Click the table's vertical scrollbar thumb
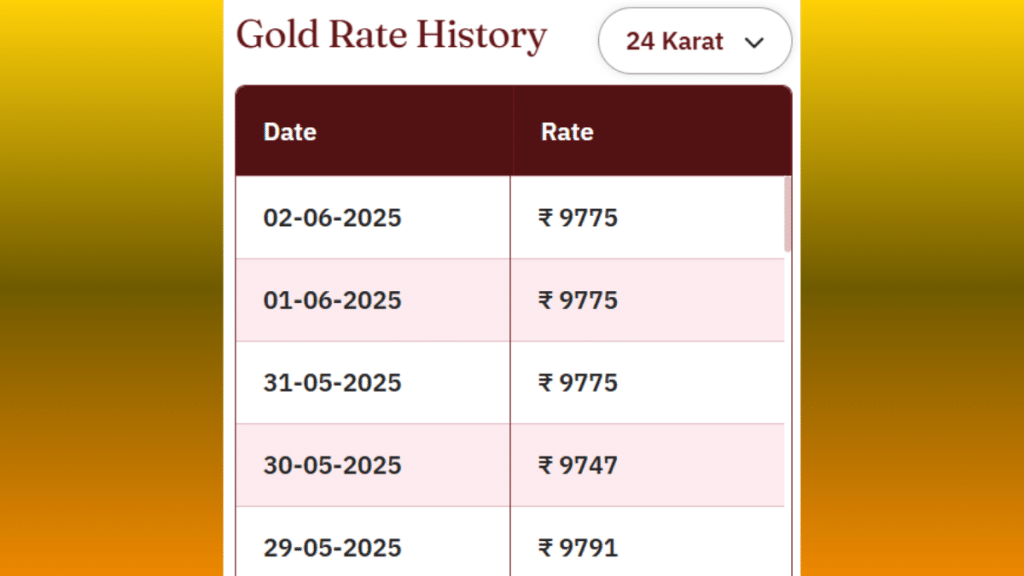Image resolution: width=1024 pixels, height=576 pixels. (x=788, y=214)
